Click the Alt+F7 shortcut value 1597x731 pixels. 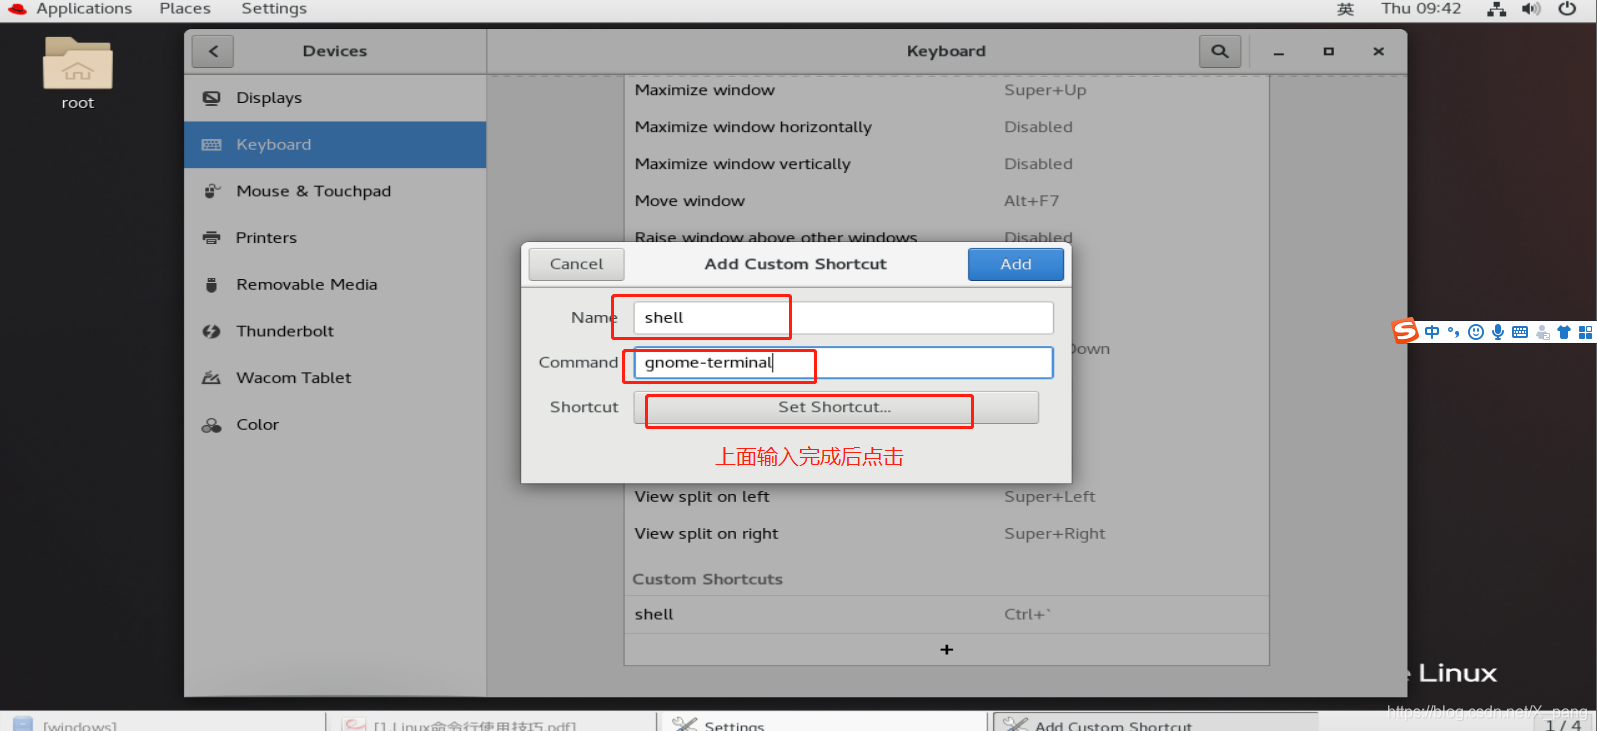click(1031, 201)
